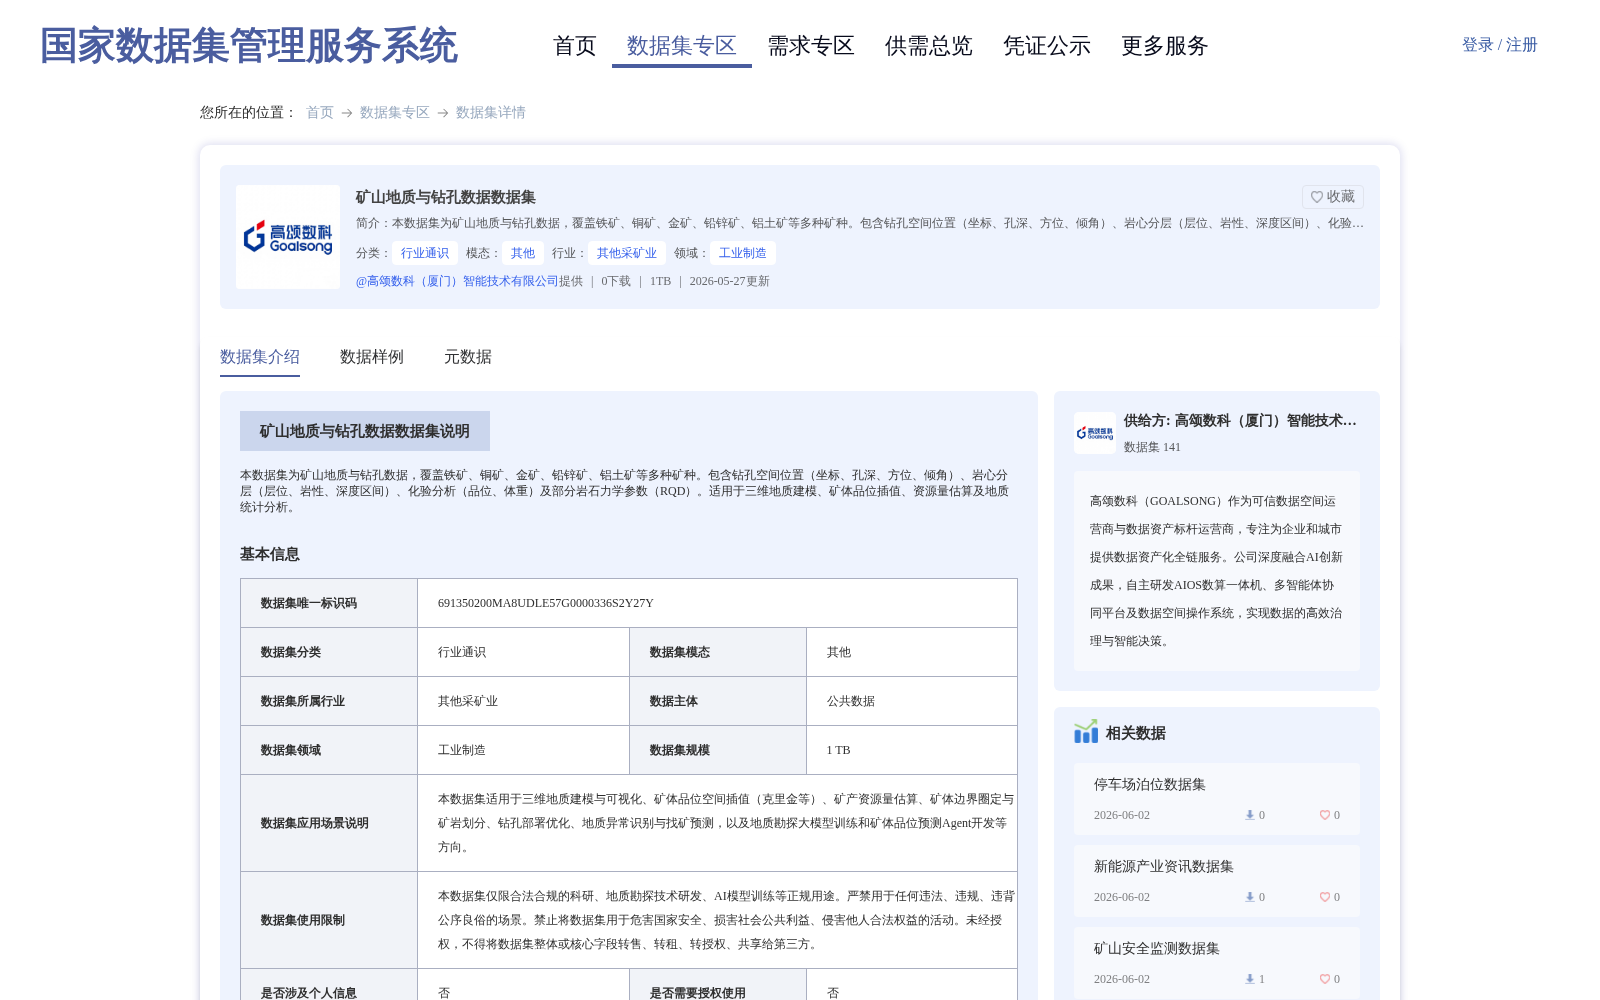Click the supplier Goalsong logo in sidebar
This screenshot has width=1600, height=1000.
(x=1095, y=433)
